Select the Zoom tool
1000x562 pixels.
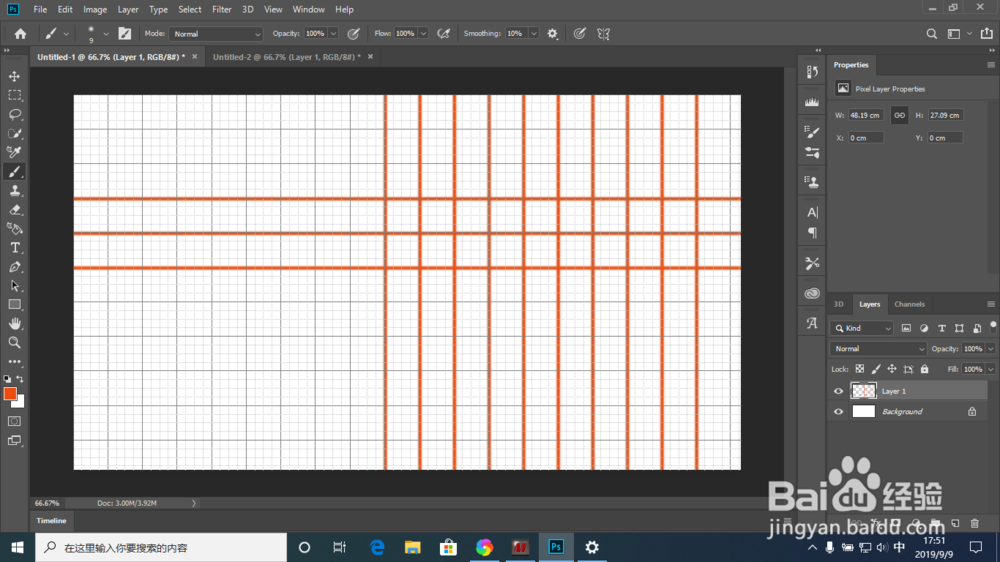coord(14,343)
